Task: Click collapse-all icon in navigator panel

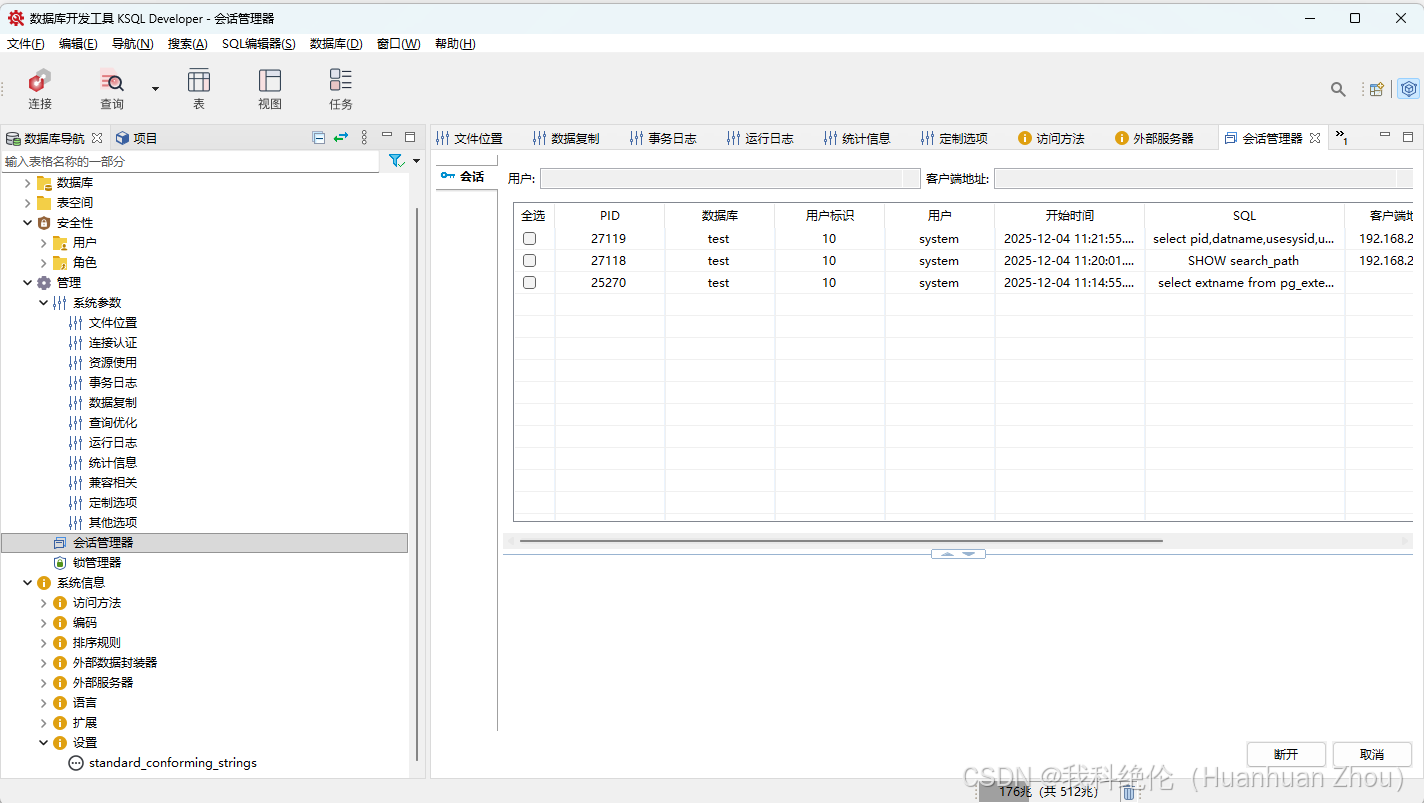Action: (x=319, y=138)
